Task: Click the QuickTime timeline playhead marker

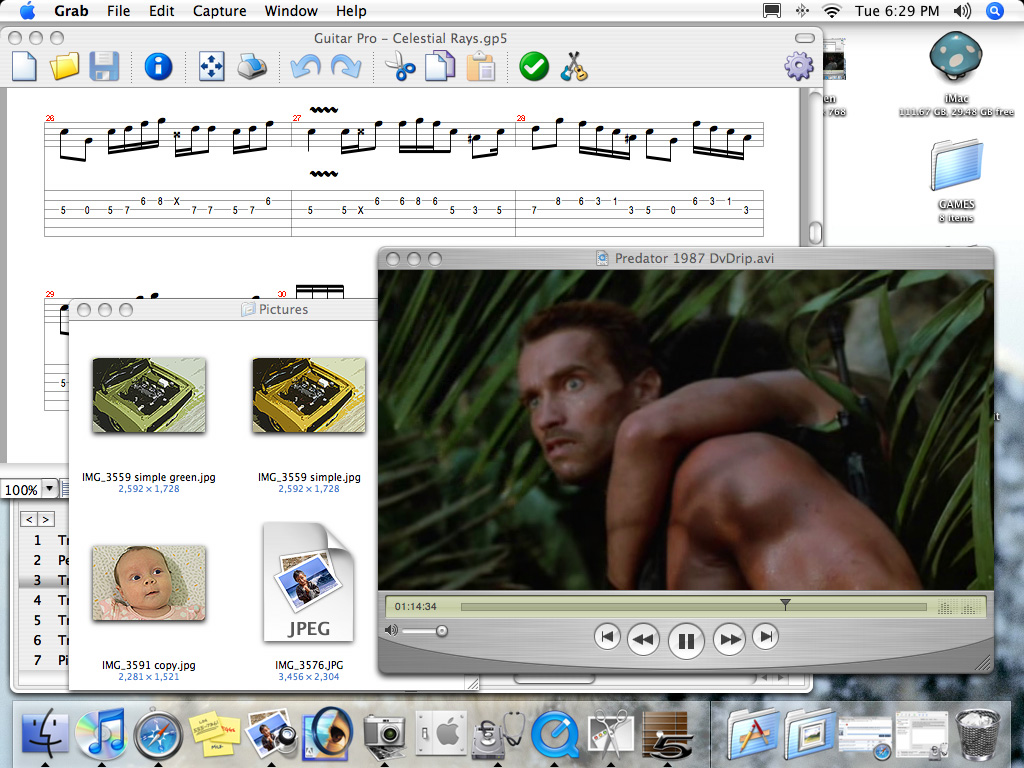Action: point(786,605)
